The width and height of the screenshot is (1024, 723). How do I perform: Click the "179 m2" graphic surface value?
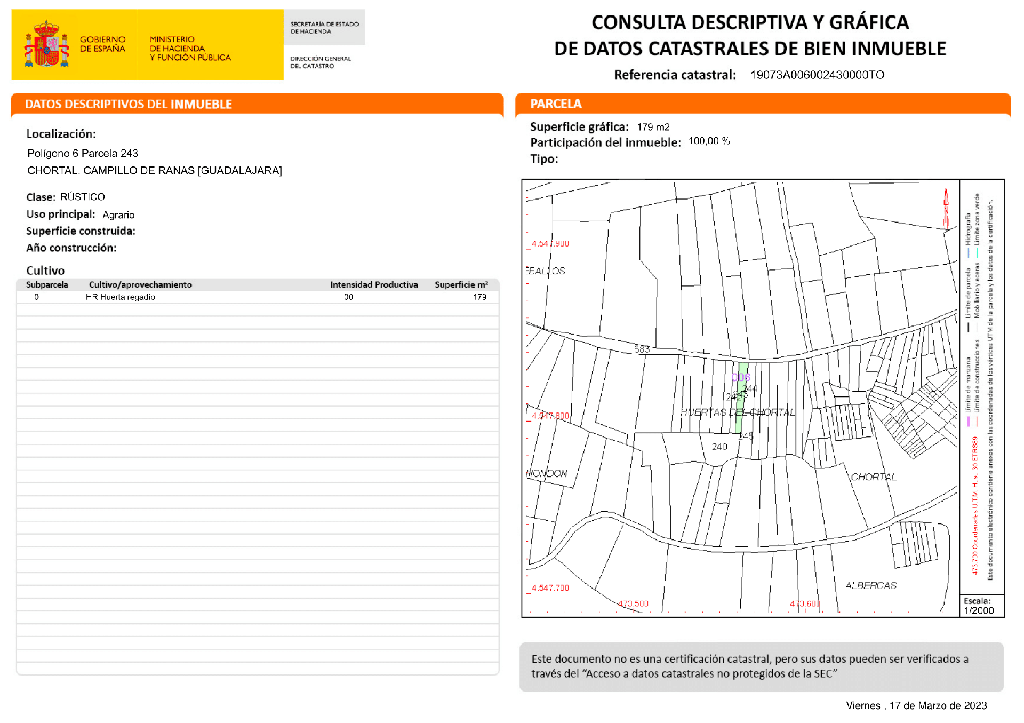[653, 127]
